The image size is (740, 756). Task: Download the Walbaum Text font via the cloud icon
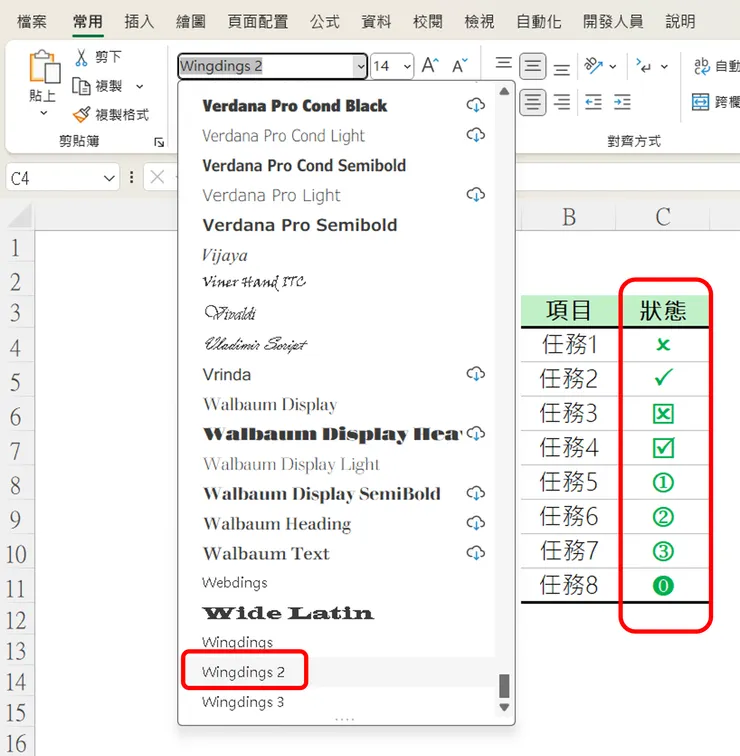coord(475,553)
